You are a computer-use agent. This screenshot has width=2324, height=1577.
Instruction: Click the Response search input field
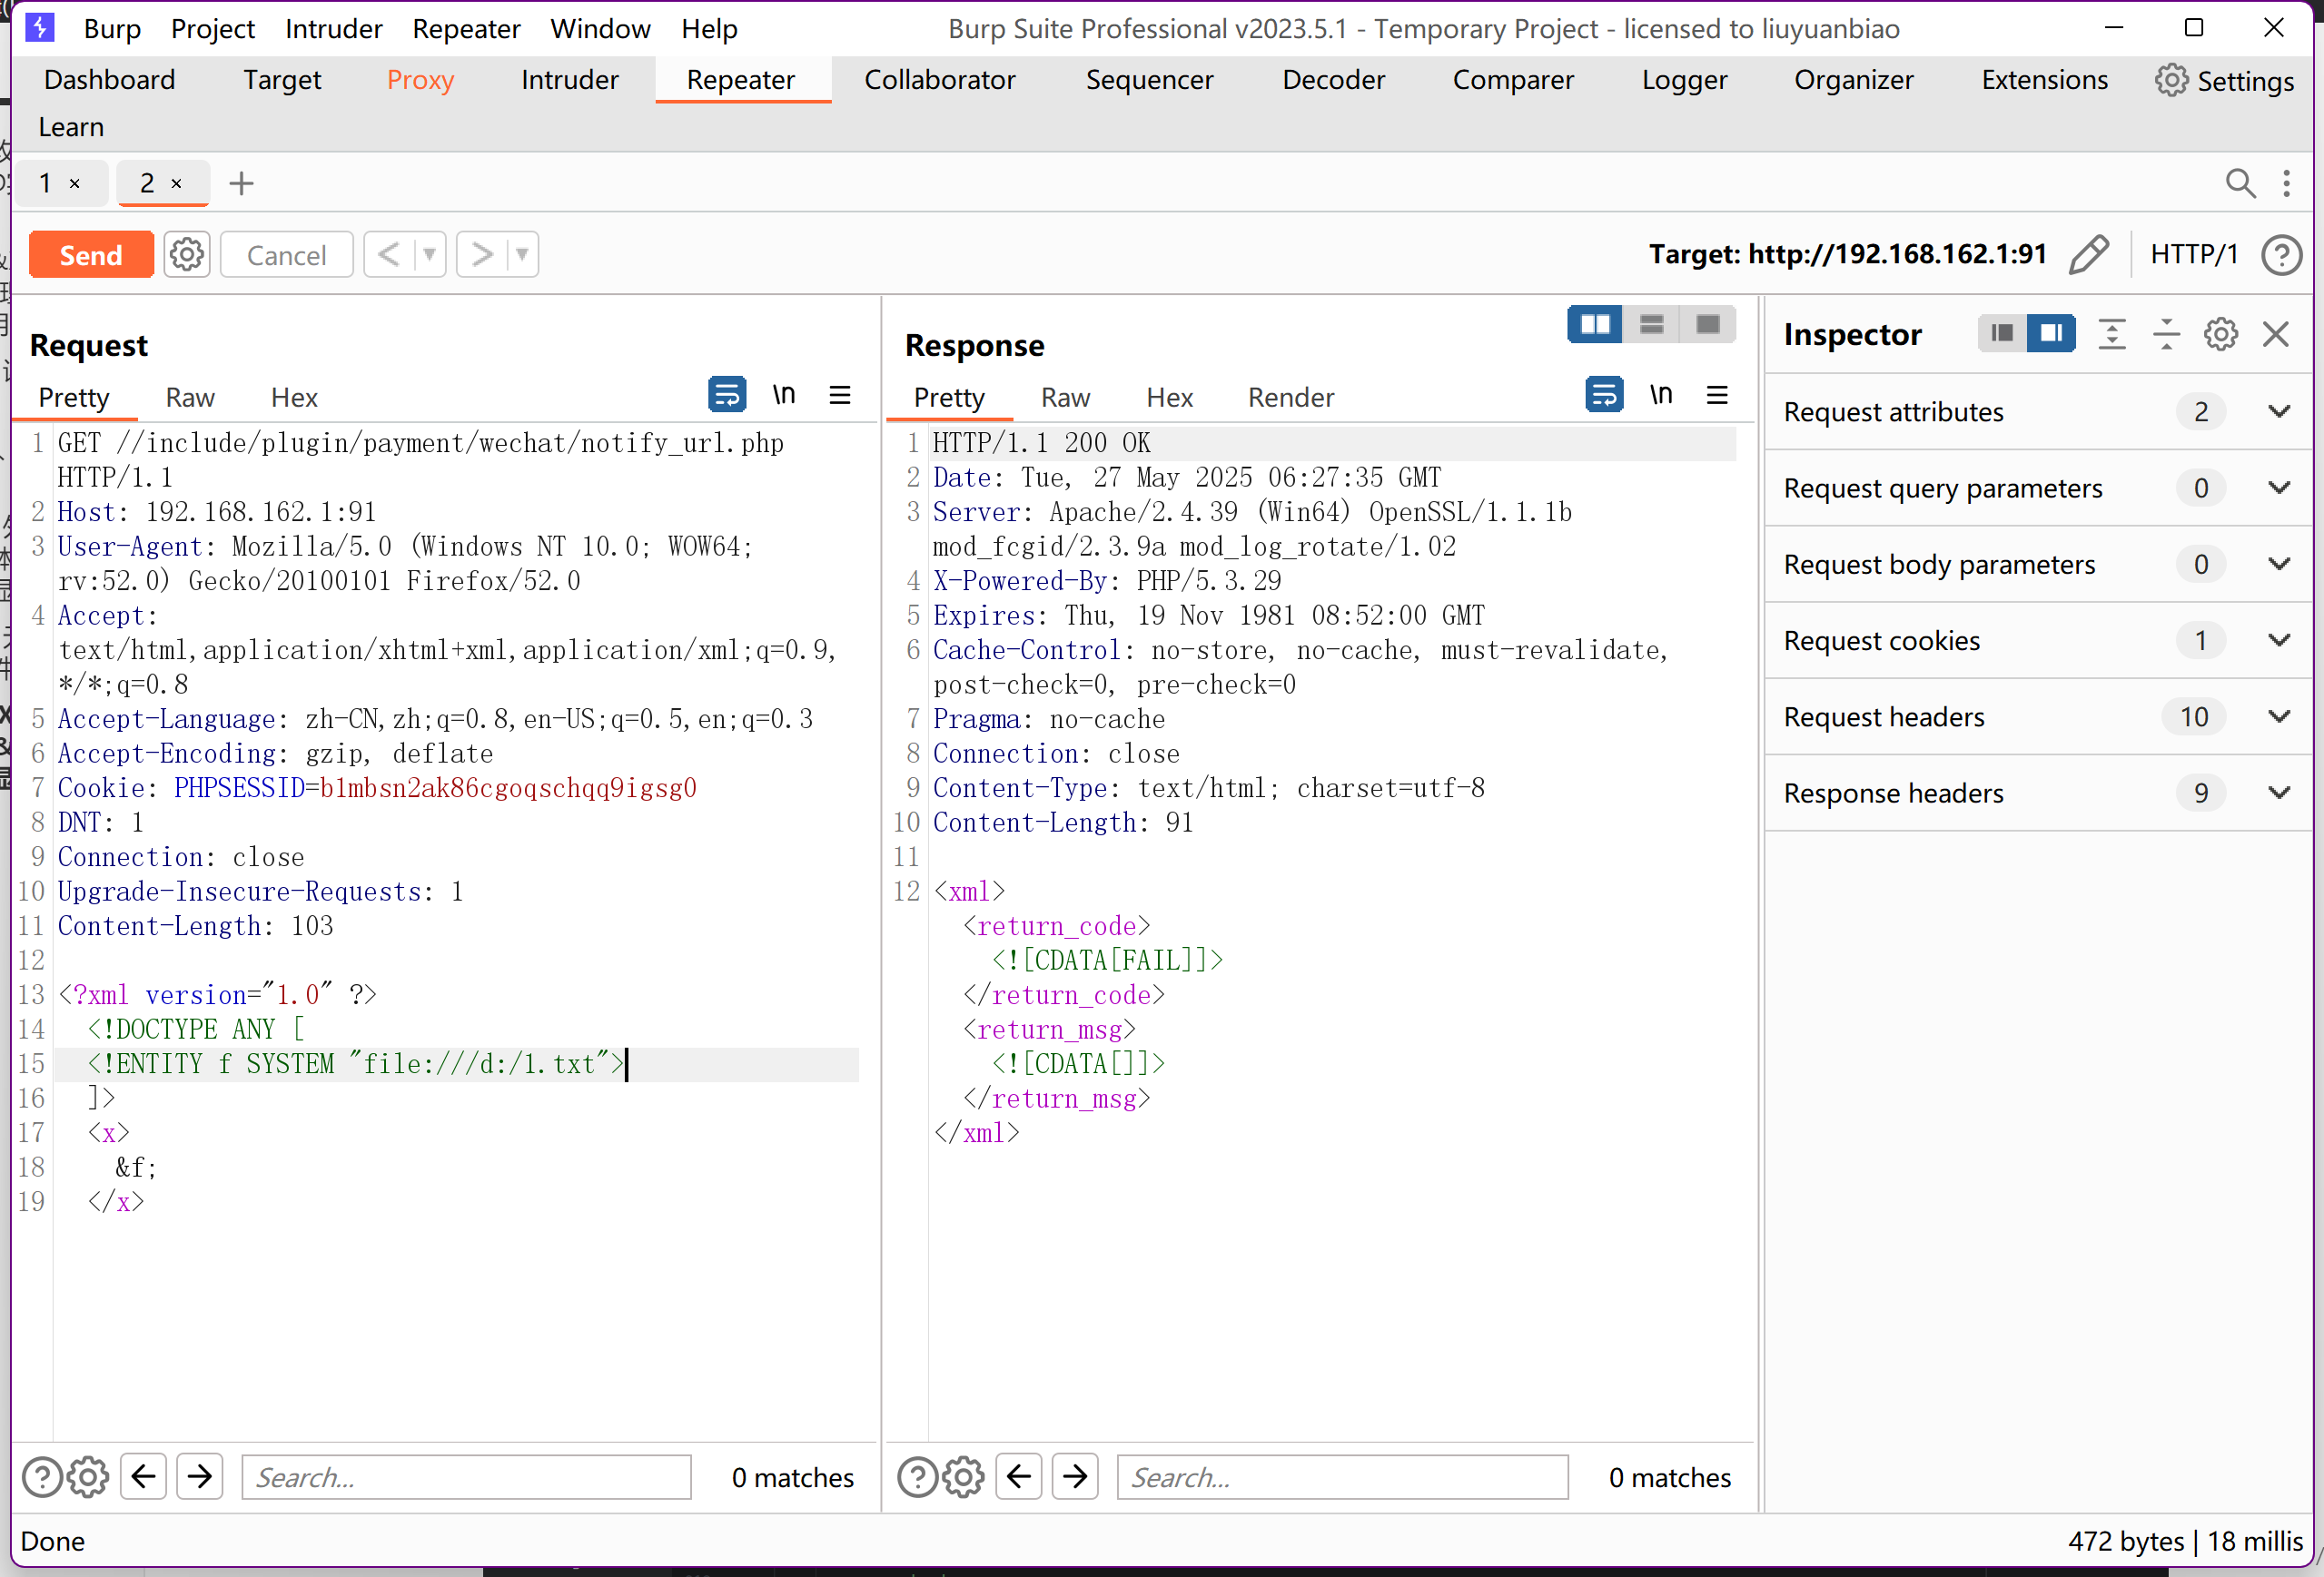click(1342, 1476)
